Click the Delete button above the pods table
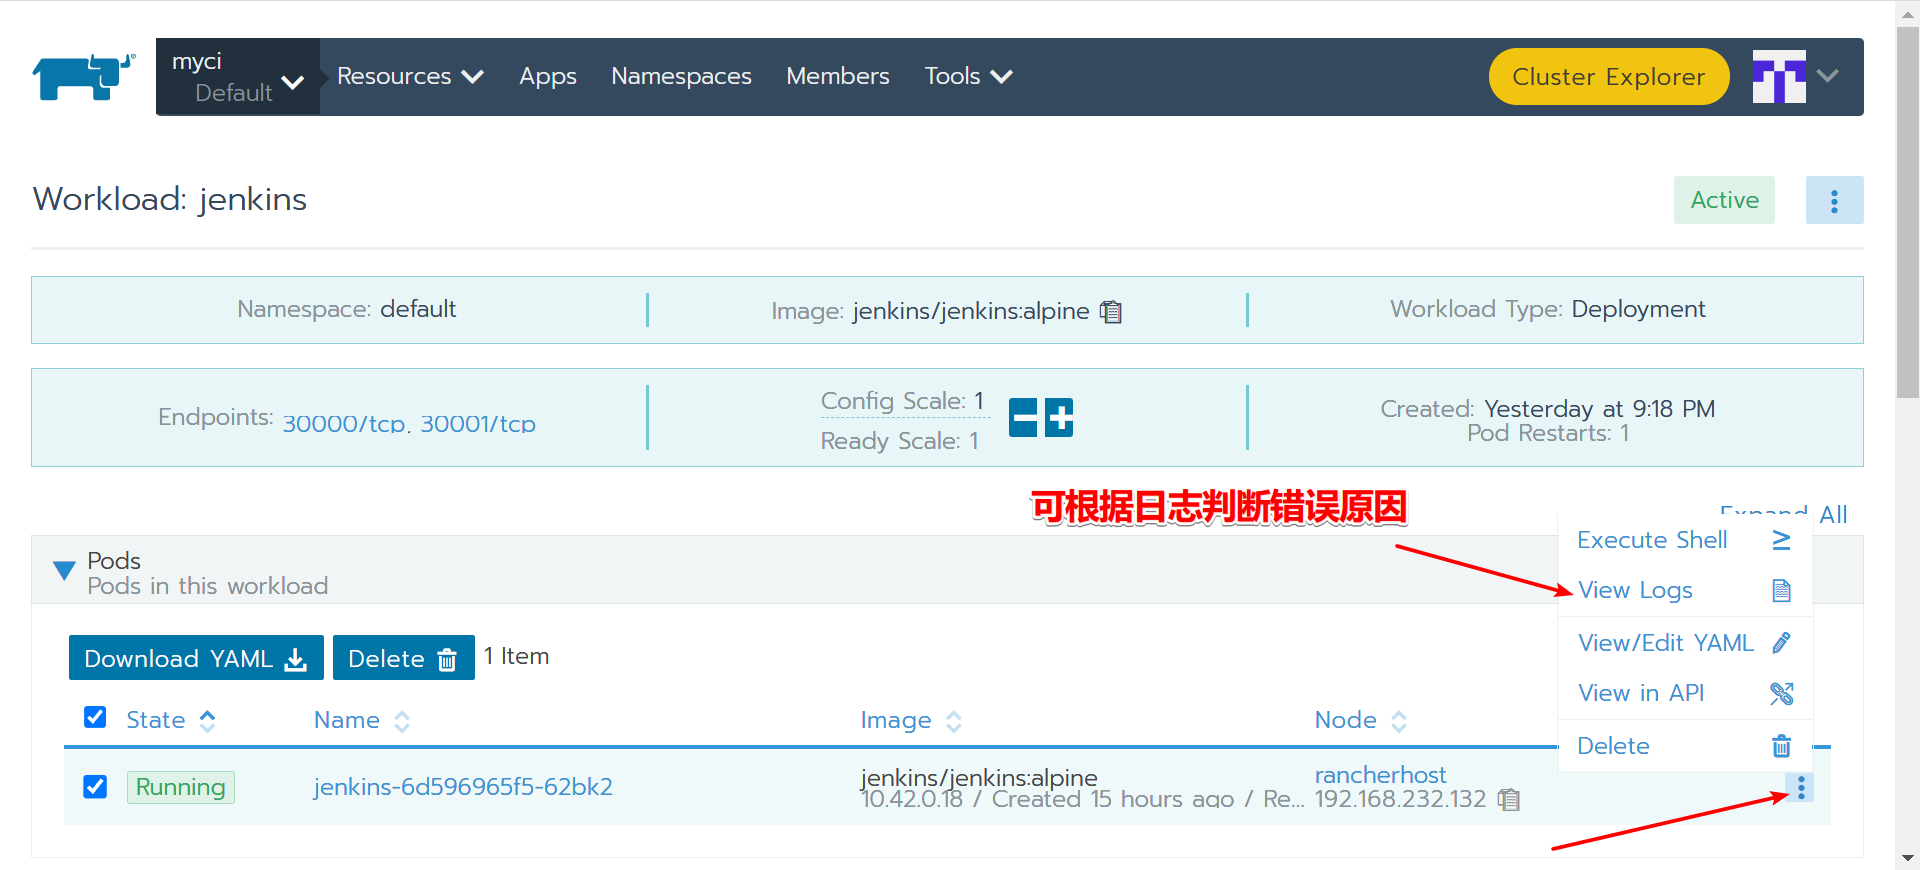The width and height of the screenshot is (1920, 870). 403,658
